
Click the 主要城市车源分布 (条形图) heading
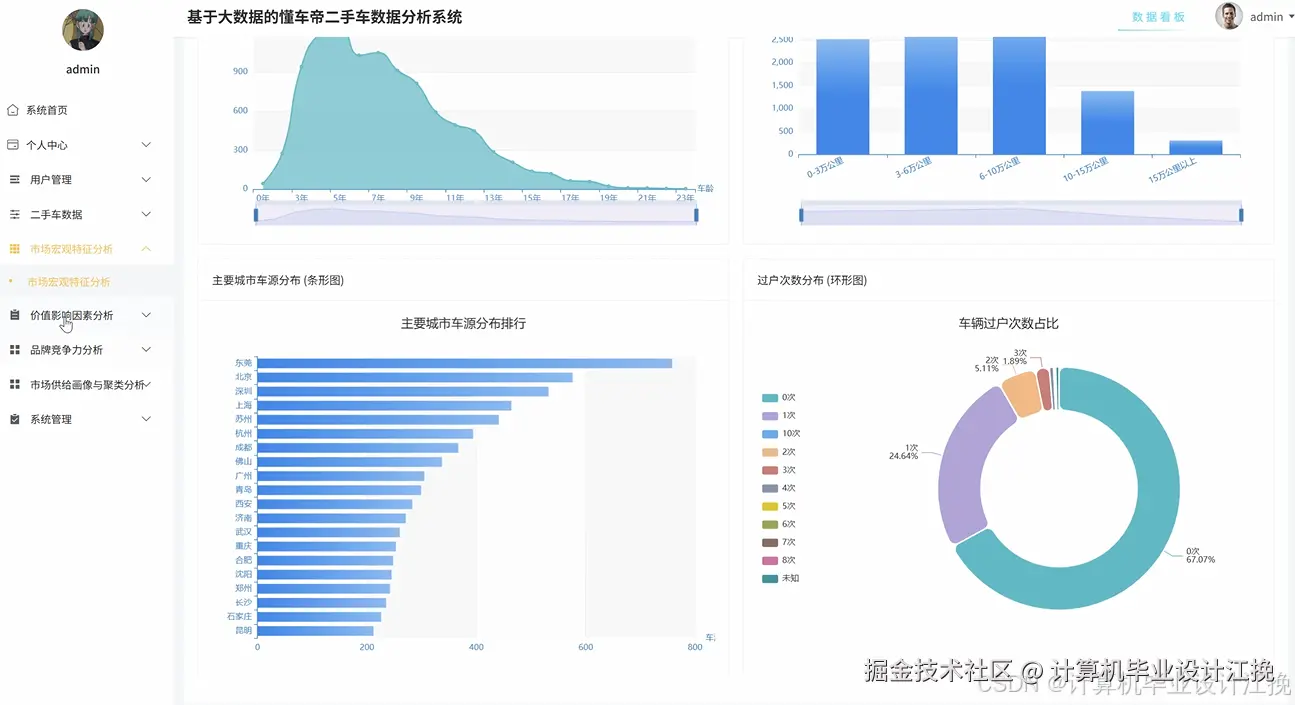coord(278,281)
